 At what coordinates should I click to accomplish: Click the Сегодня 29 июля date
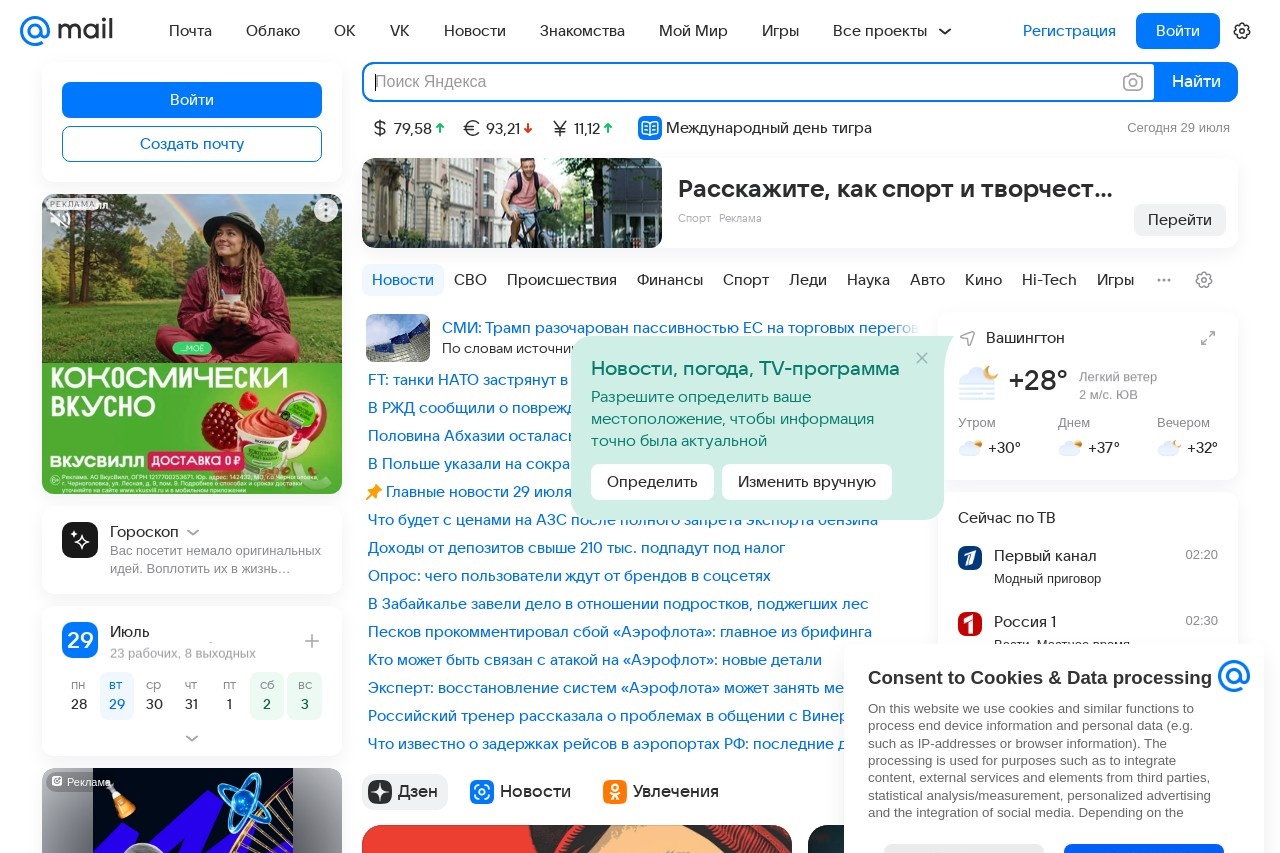(1178, 128)
